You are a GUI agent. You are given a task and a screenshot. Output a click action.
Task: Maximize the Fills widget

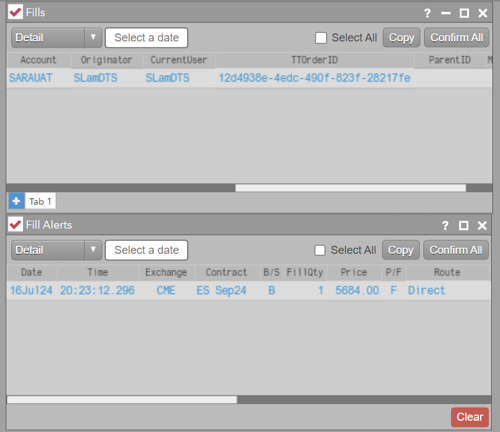(464, 13)
